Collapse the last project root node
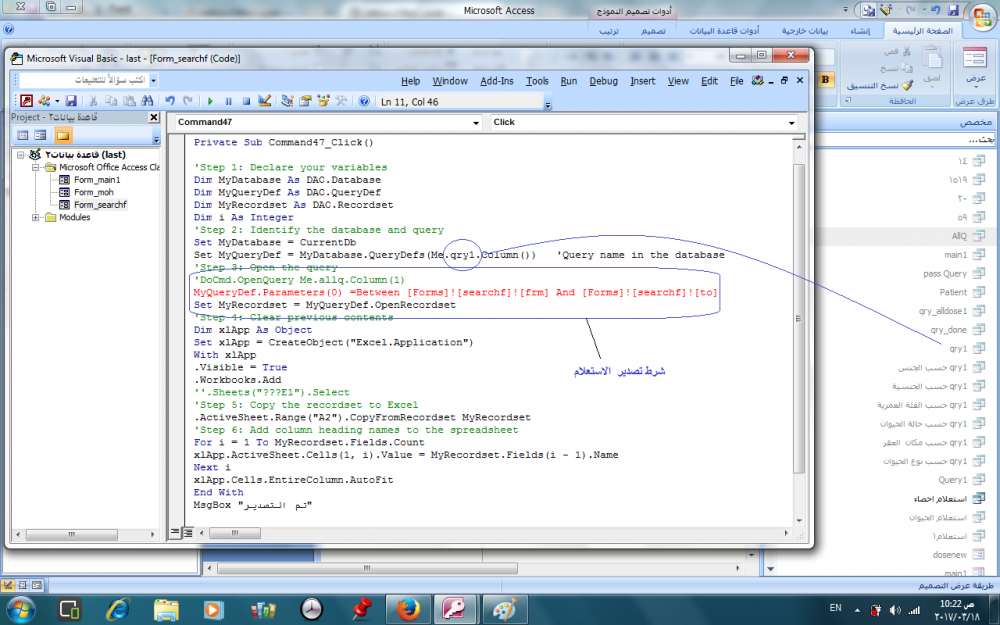1000x625 pixels. tap(21, 155)
